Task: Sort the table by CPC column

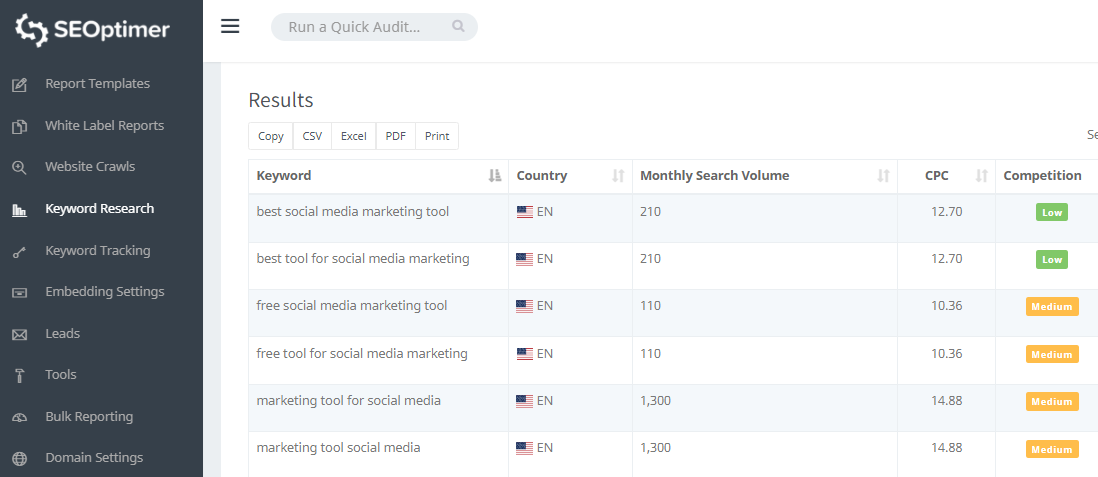Action: 981,176
